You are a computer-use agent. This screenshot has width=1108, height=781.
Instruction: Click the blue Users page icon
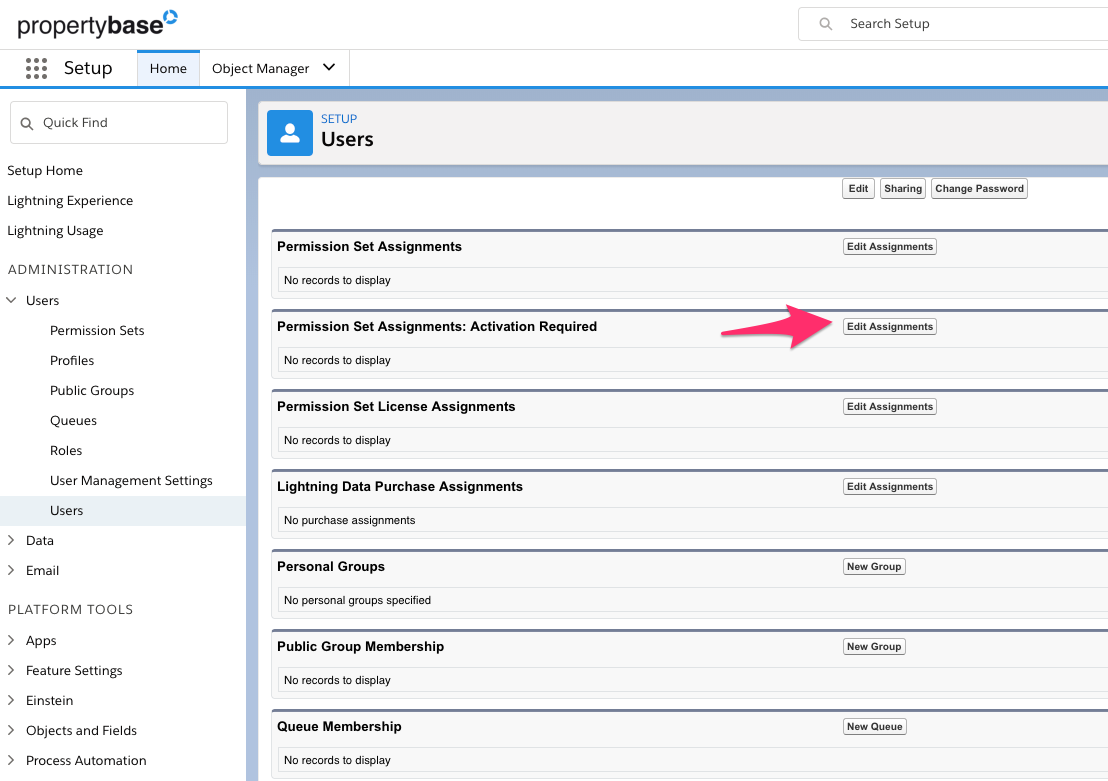pyautogui.click(x=290, y=133)
